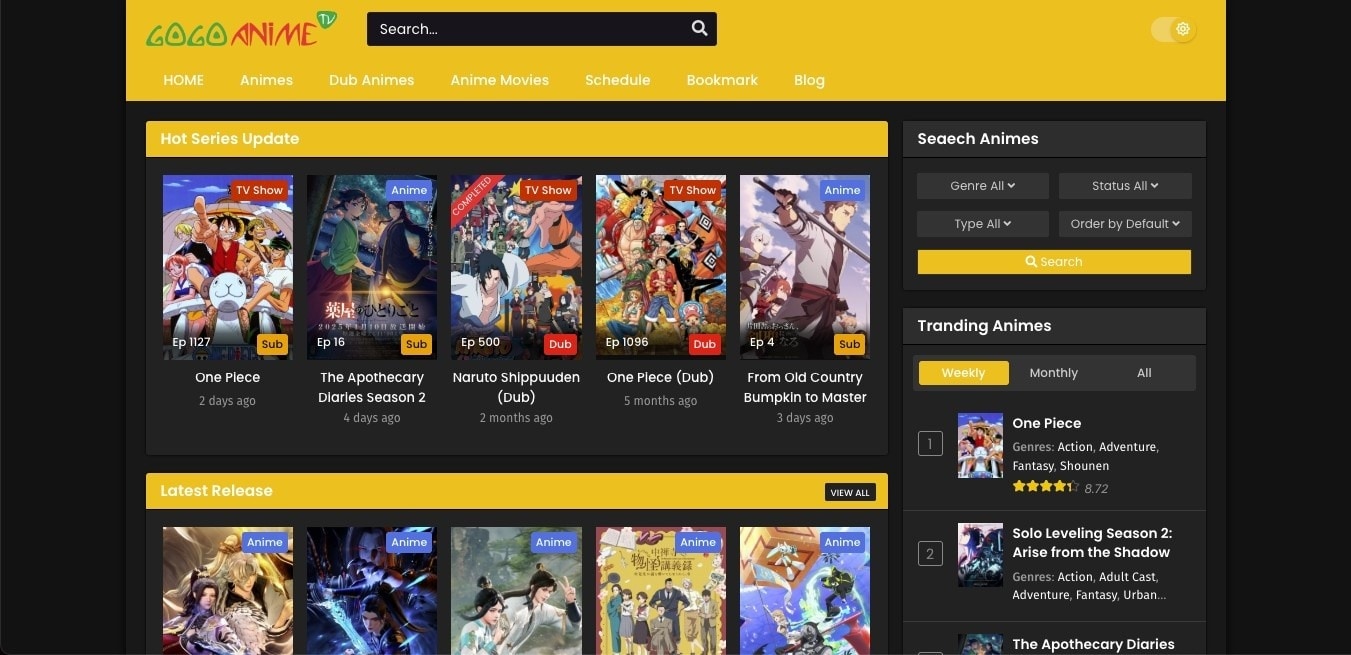Screen dimensions: 1351x655
Task: Click TV Show badge on Naruto Shippuuden poster
Action: point(548,190)
